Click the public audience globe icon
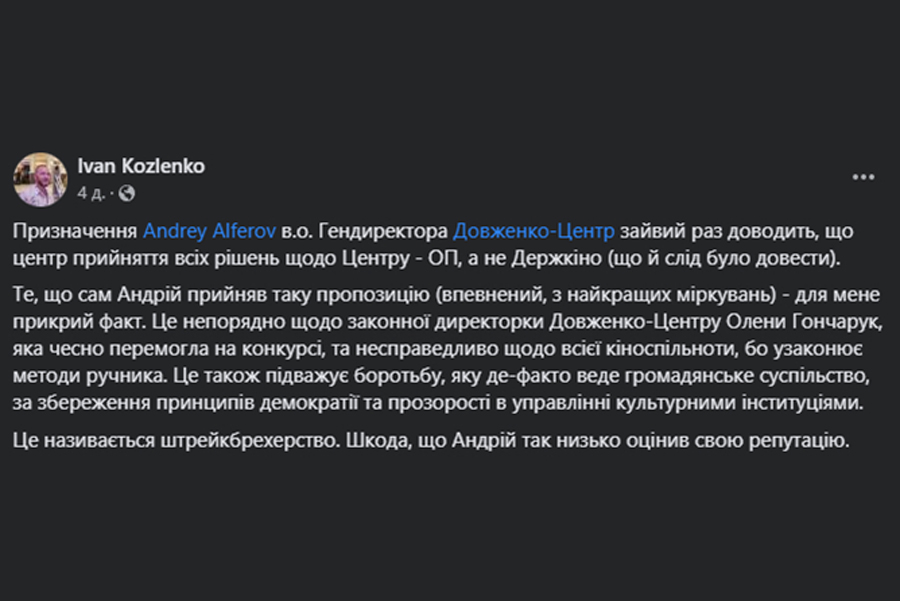 [126, 193]
